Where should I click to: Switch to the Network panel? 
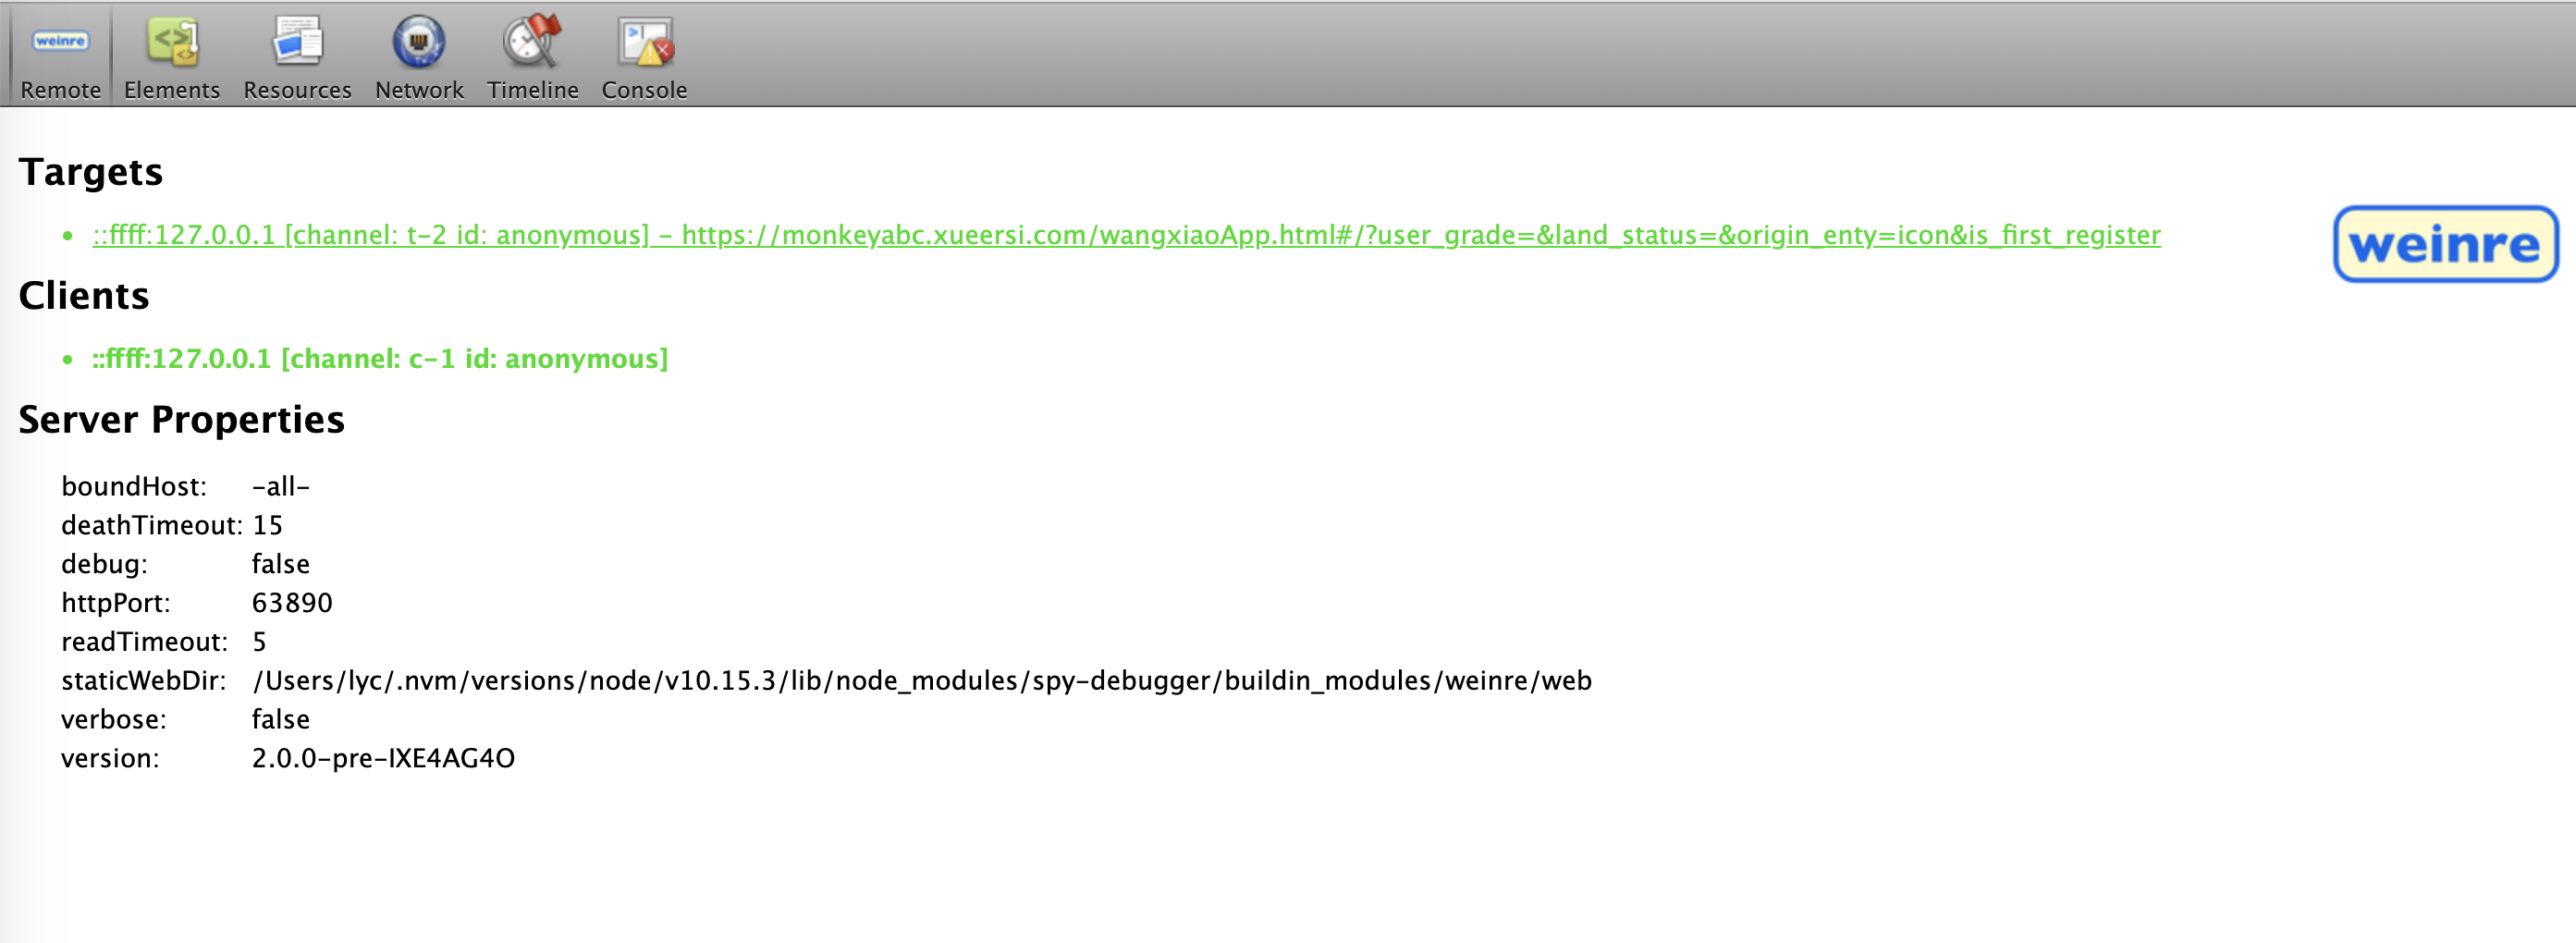[419, 56]
